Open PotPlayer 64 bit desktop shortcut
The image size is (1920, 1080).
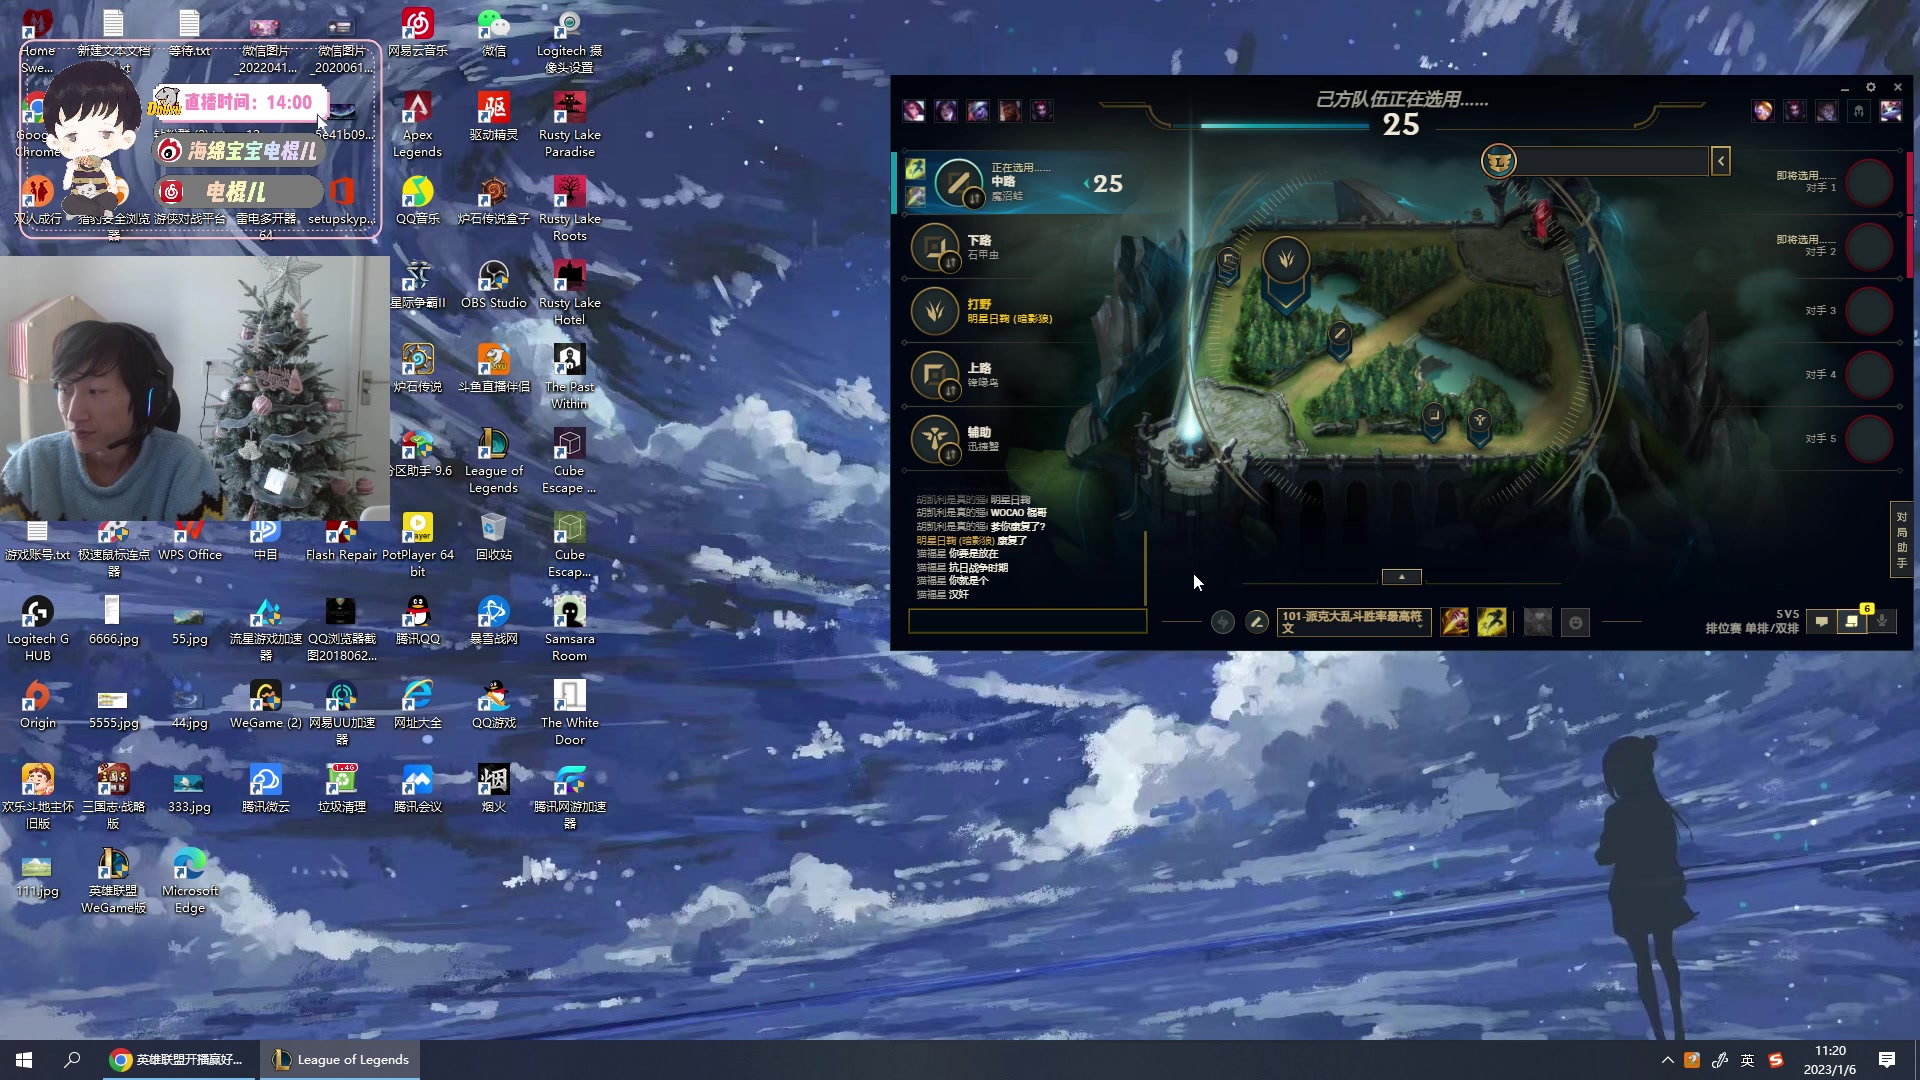tap(417, 545)
